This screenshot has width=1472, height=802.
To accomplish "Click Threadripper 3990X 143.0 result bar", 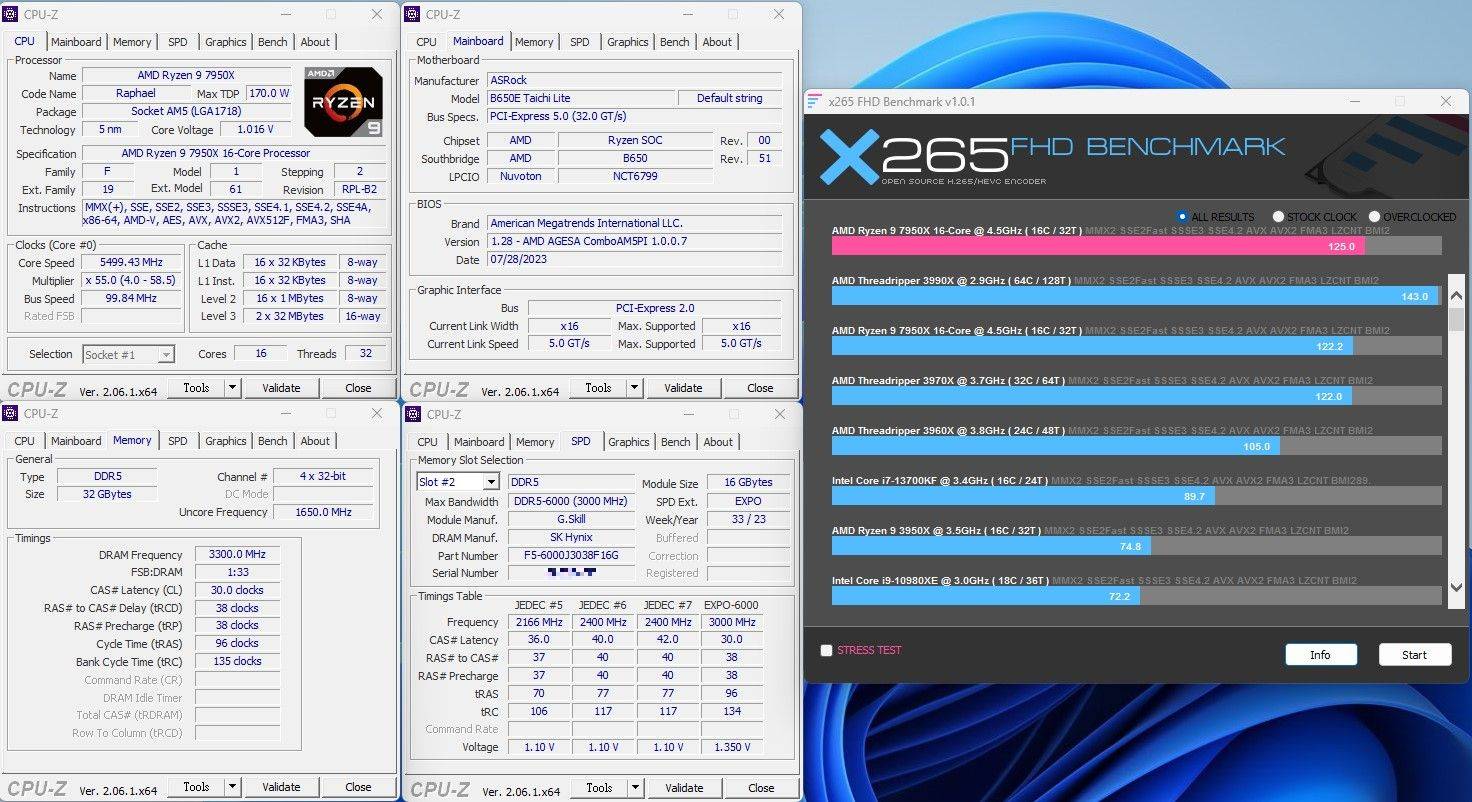I will click(x=1135, y=296).
